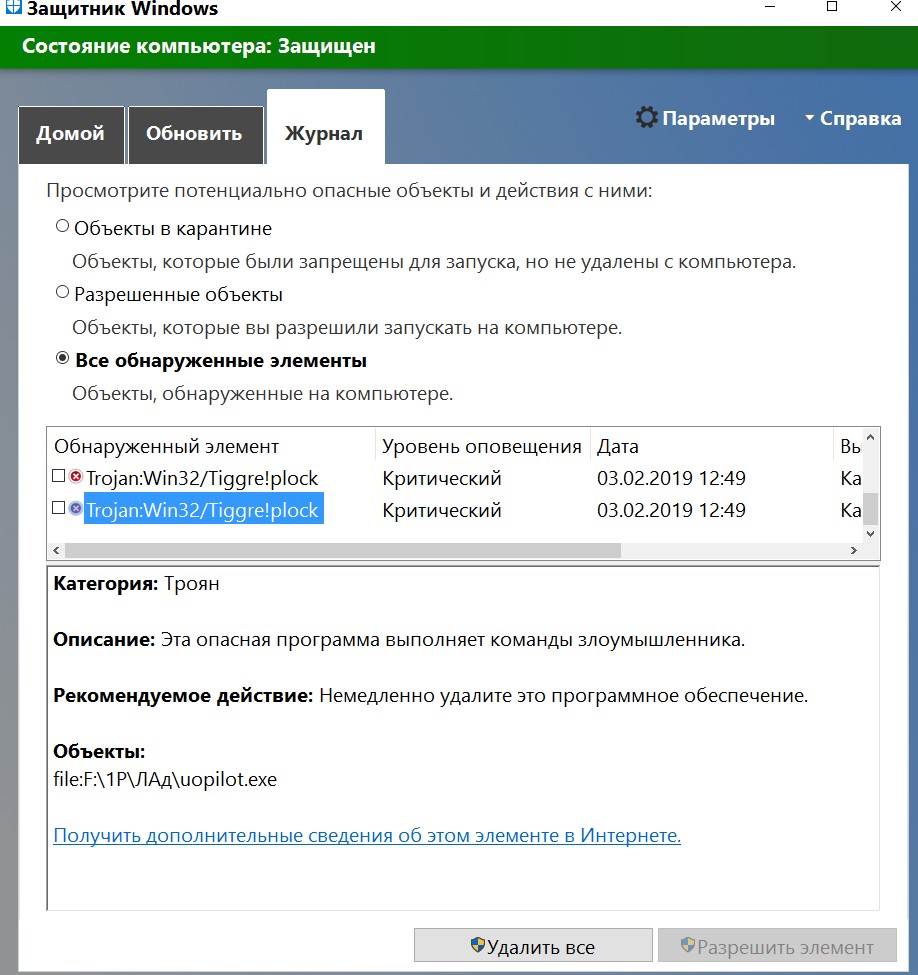Sort by the Дата column header

pos(711,446)
